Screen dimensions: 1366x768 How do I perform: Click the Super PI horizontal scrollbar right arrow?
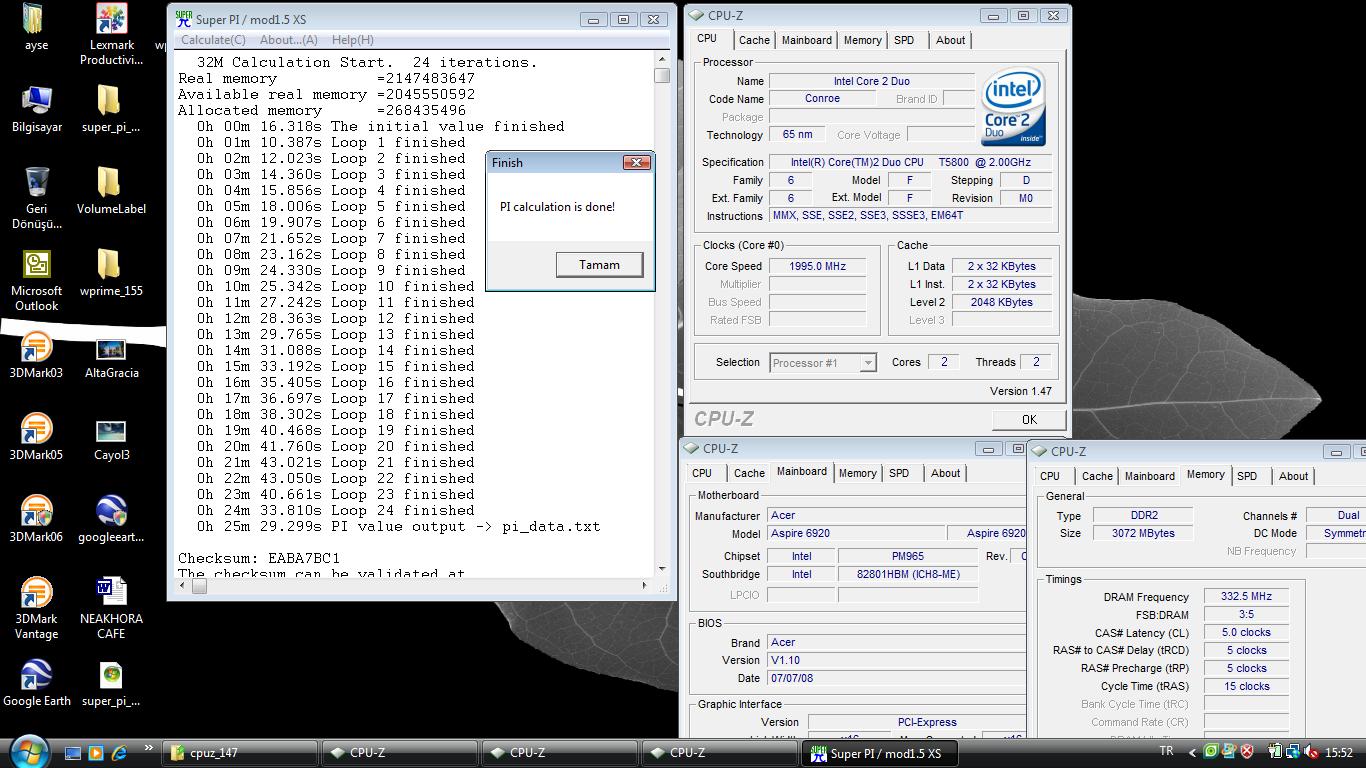click(x=646, y=587)
